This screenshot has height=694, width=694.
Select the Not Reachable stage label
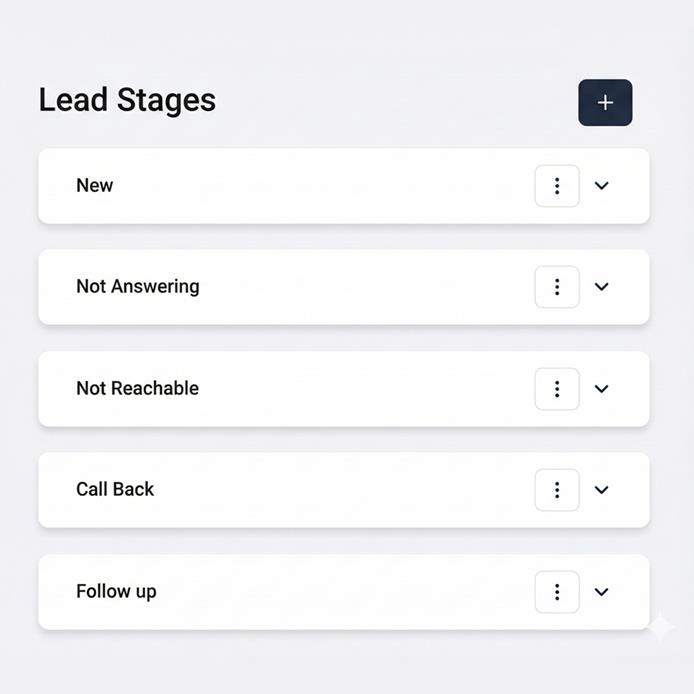(138, 388)
